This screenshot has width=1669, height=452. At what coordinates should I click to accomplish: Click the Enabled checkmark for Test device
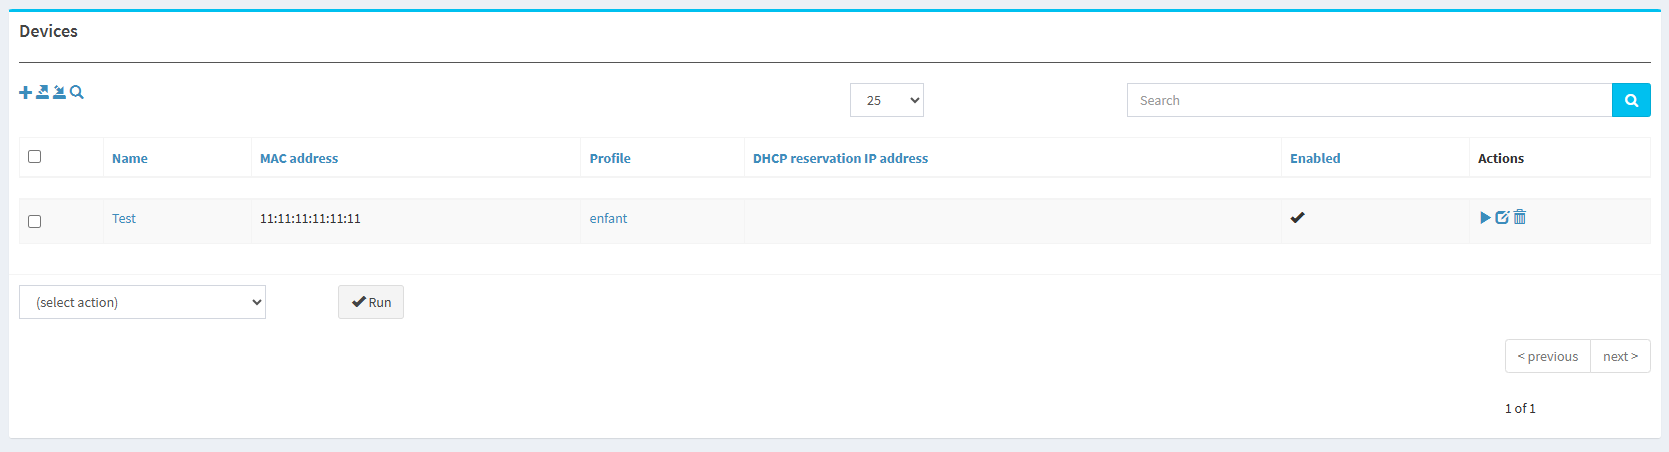click(x=1298, y=217)
